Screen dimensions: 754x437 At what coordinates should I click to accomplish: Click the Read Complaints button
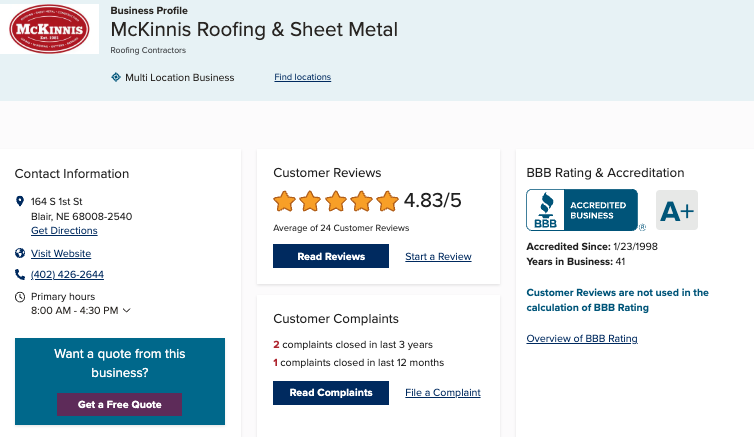(x=331, y=393)
